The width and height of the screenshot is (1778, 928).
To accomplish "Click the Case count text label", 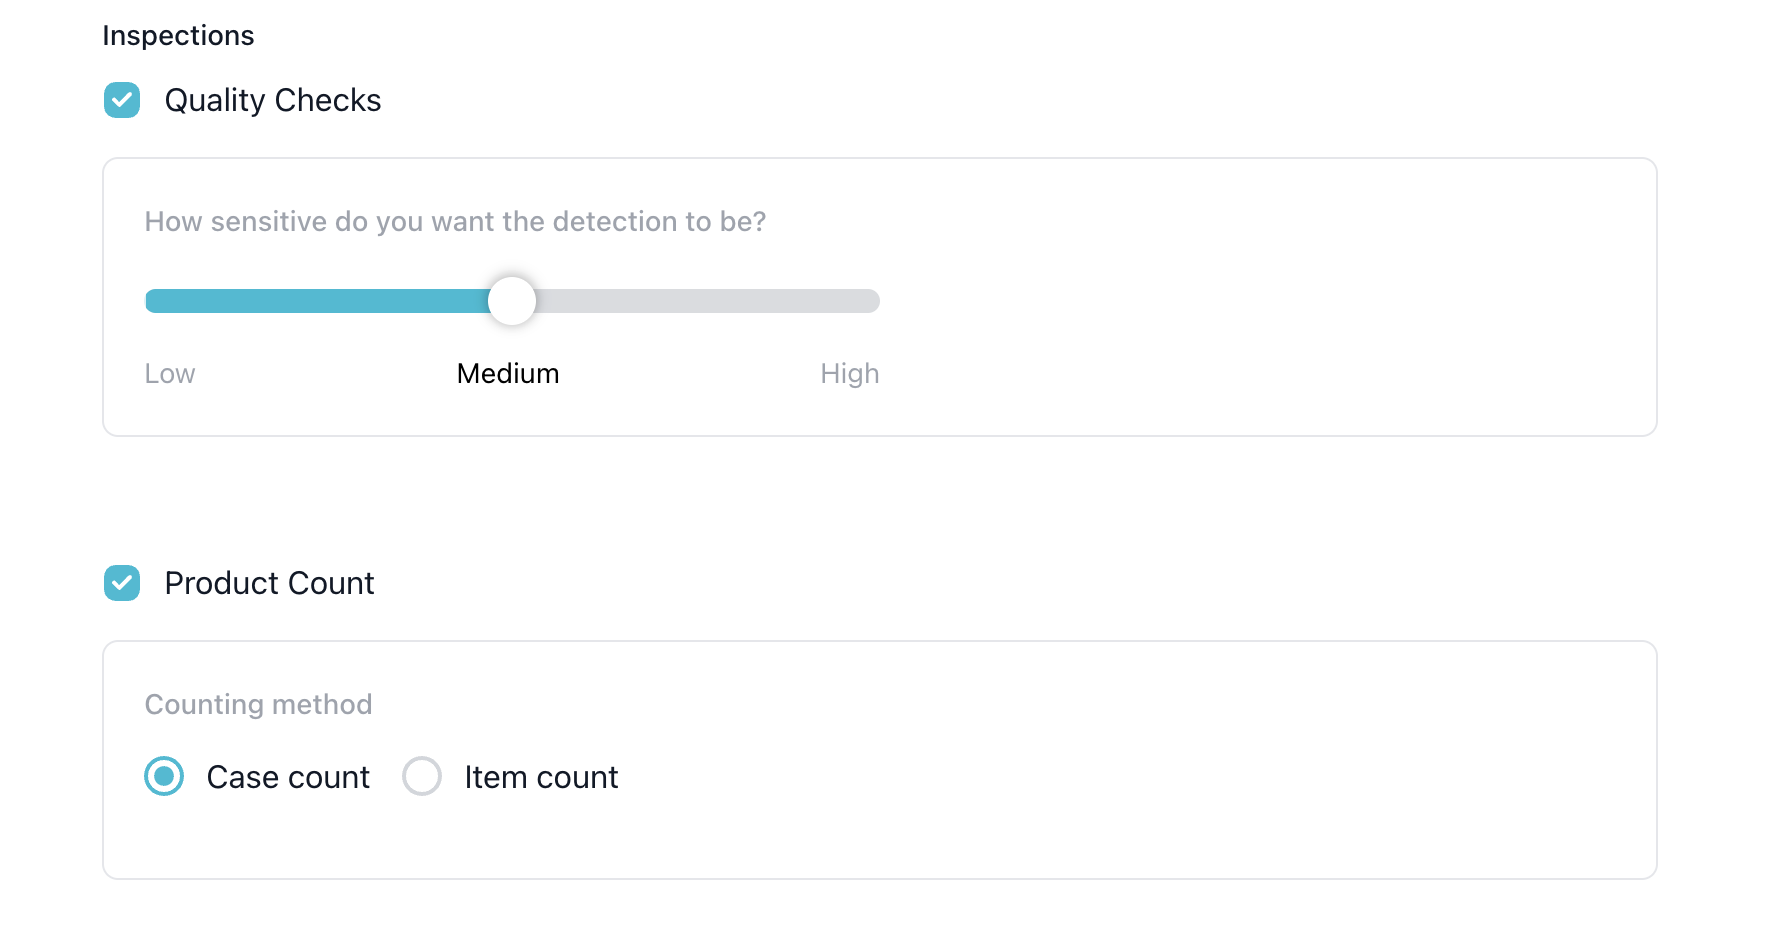I will (288, 777).
